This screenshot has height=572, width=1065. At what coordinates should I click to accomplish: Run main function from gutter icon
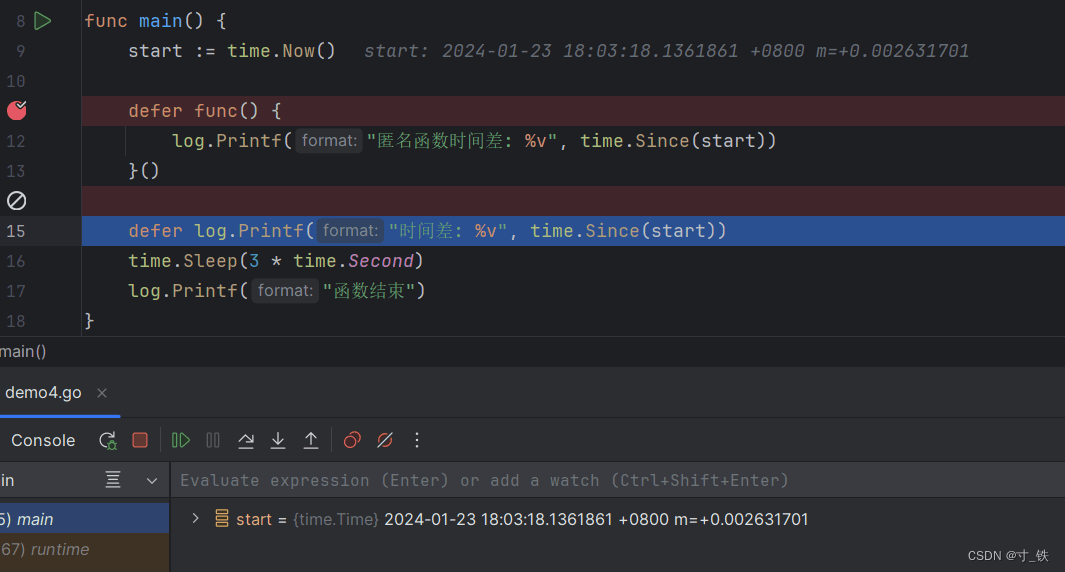tap(42, 20)
